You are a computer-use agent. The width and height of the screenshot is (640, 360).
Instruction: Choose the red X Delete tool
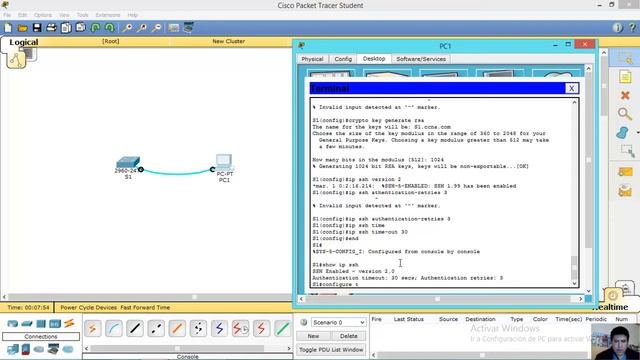point(625,96)
